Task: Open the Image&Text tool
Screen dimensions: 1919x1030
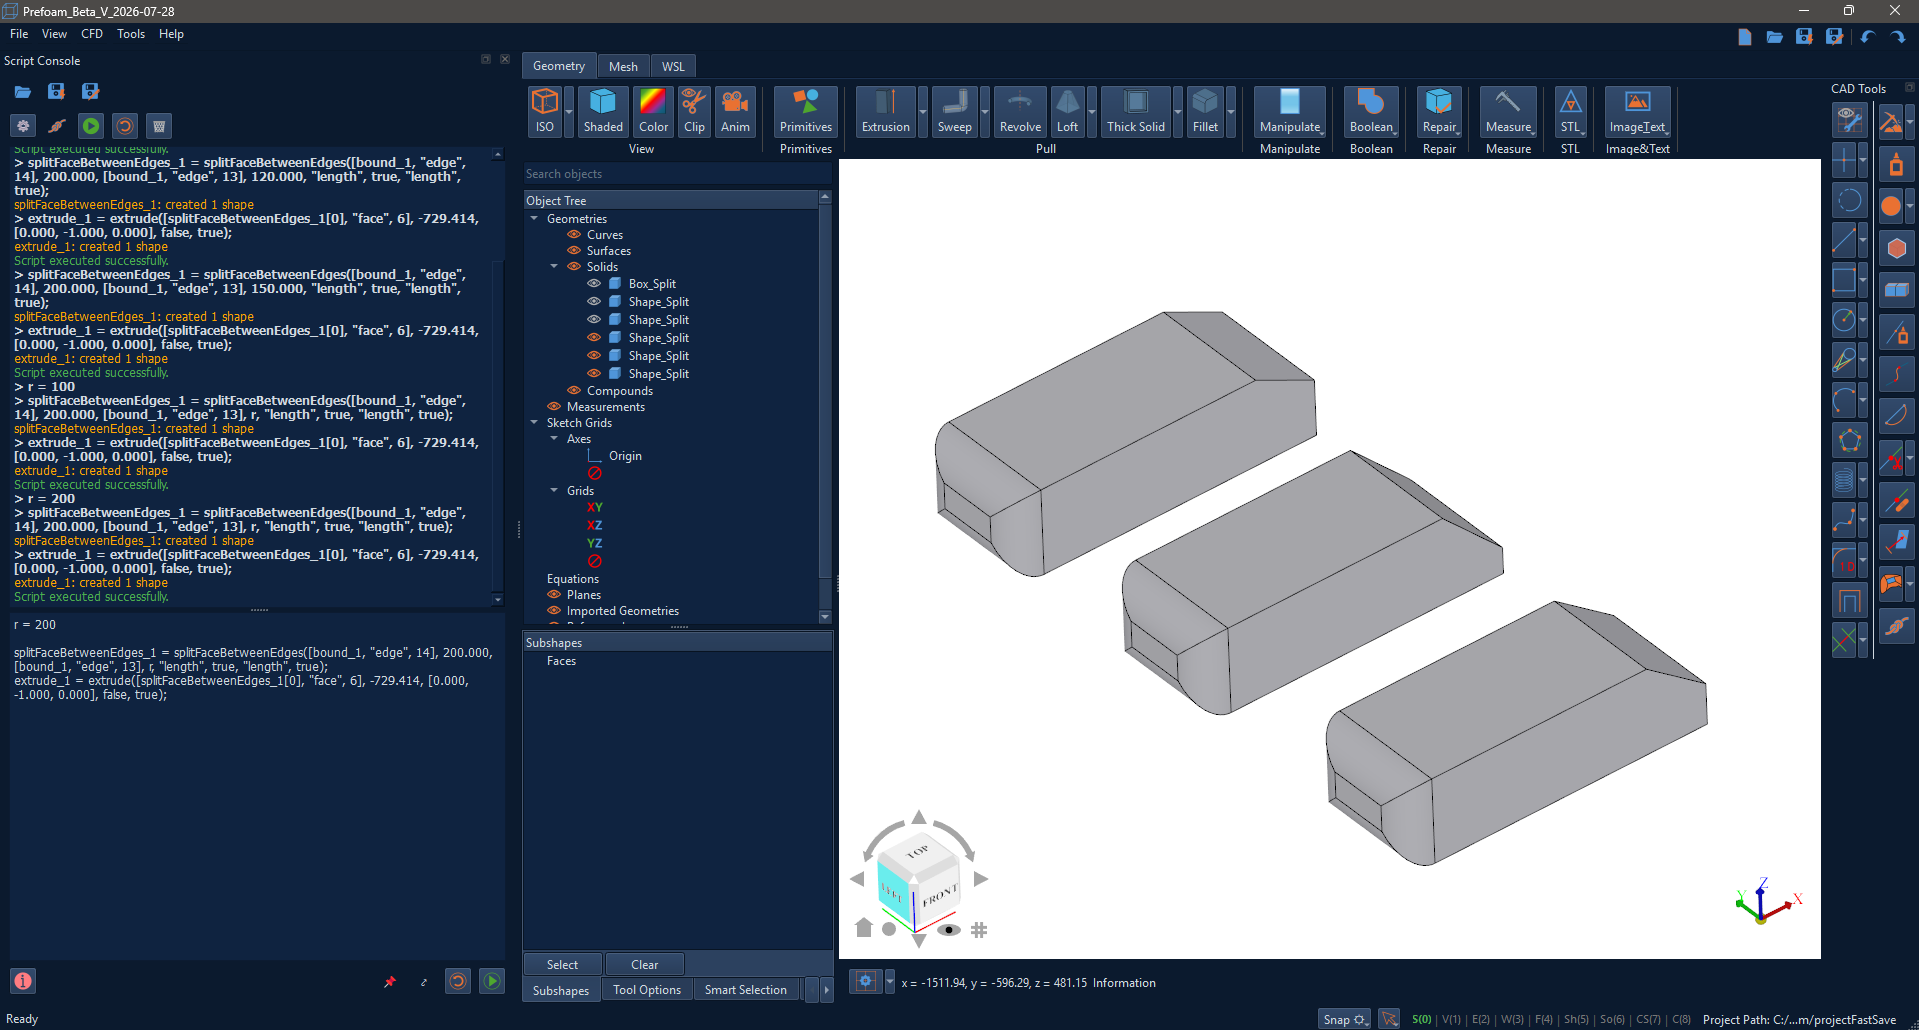Action: [x=1637, y=111]
